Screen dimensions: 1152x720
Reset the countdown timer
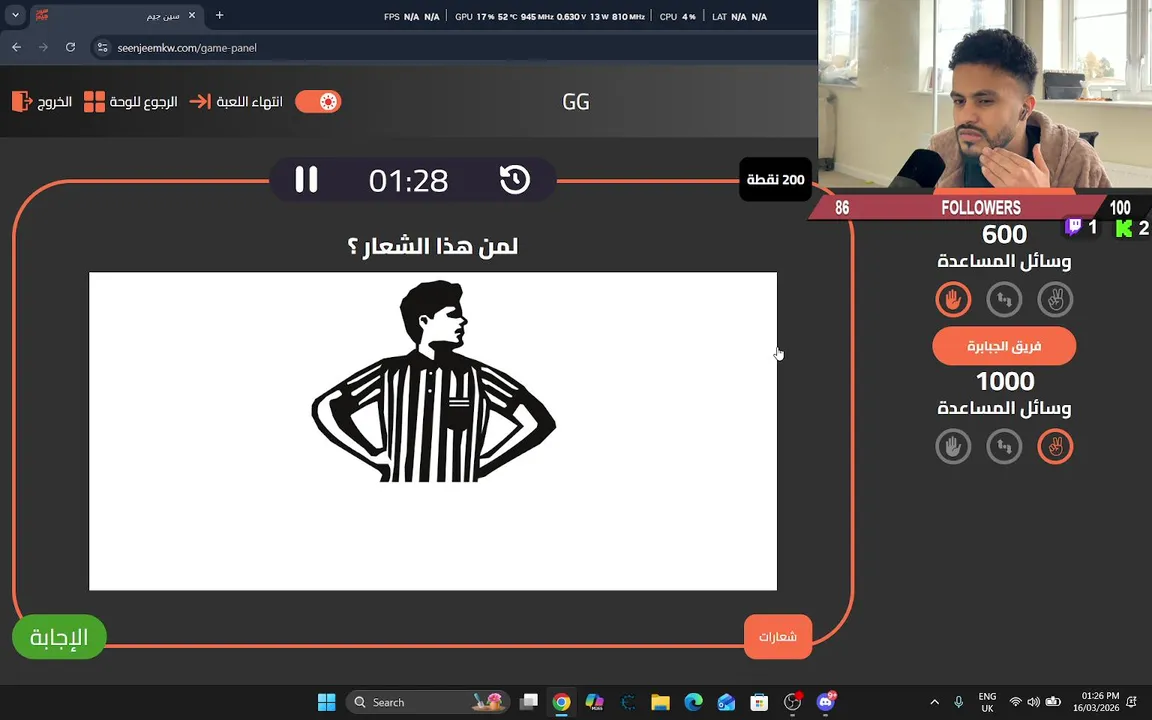point(515,179)
